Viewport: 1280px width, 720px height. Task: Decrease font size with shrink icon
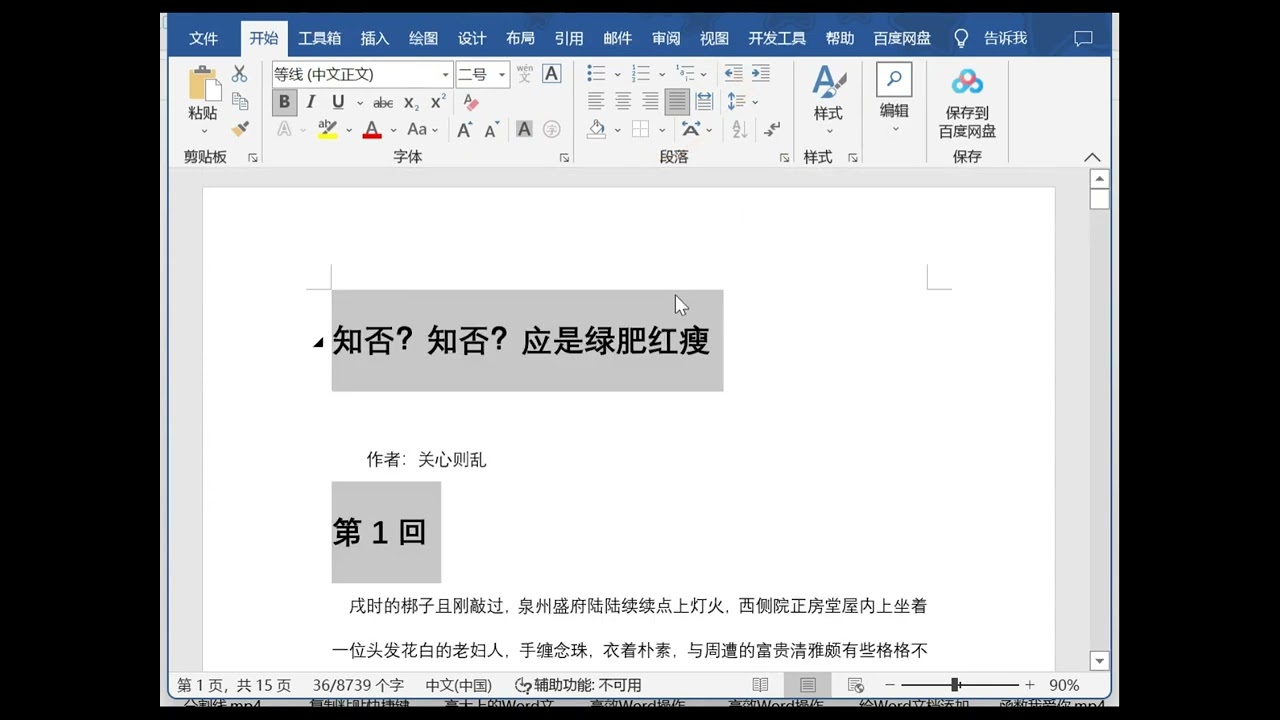pos(492,129)
